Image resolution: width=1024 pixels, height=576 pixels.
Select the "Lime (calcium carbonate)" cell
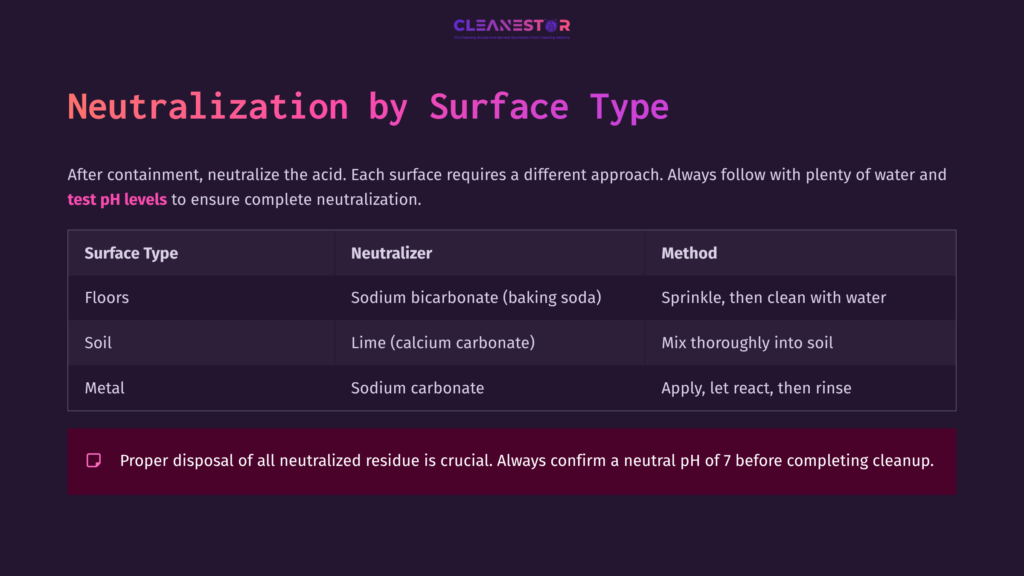pos(443,343)
